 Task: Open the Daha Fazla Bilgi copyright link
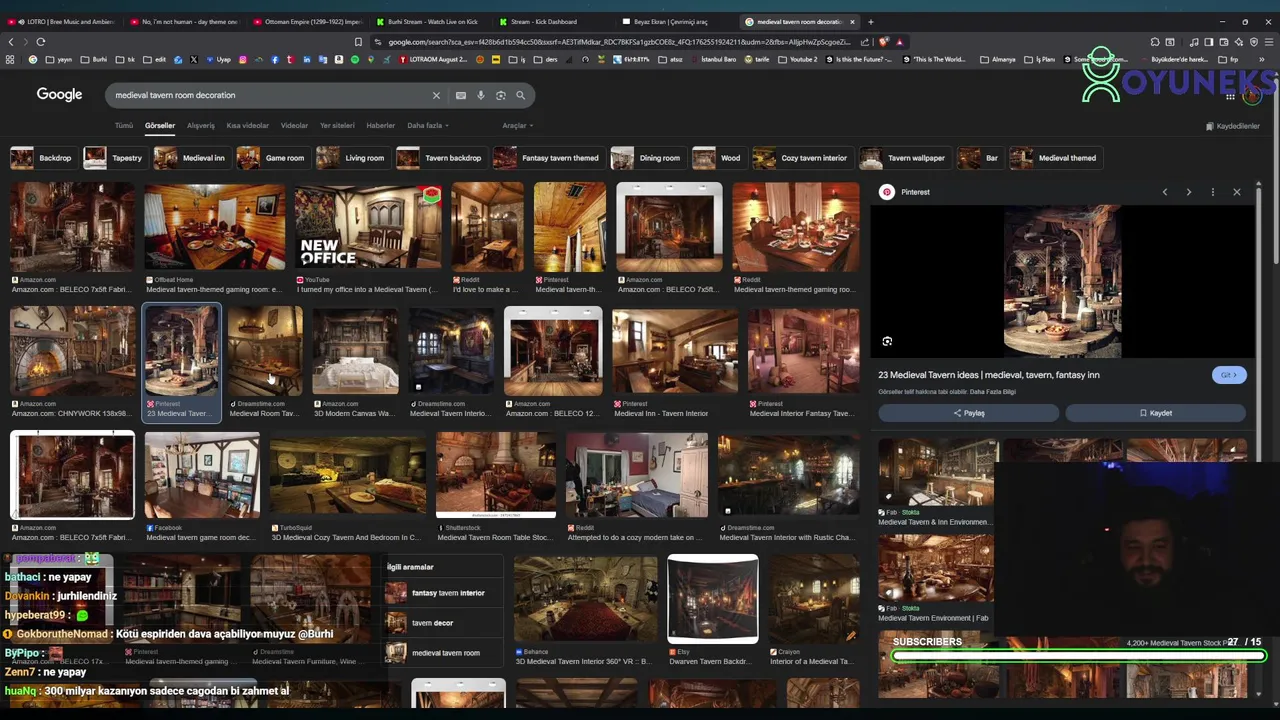tap(992, 392)
